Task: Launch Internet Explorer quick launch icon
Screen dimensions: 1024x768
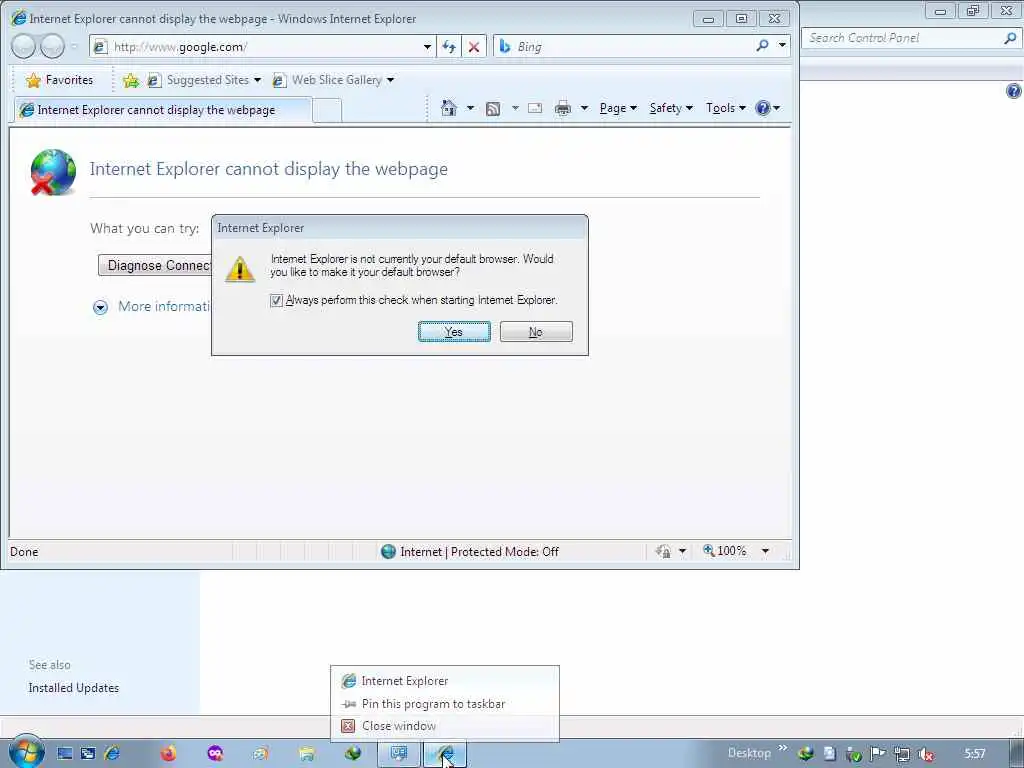Action: pos(112,754)
